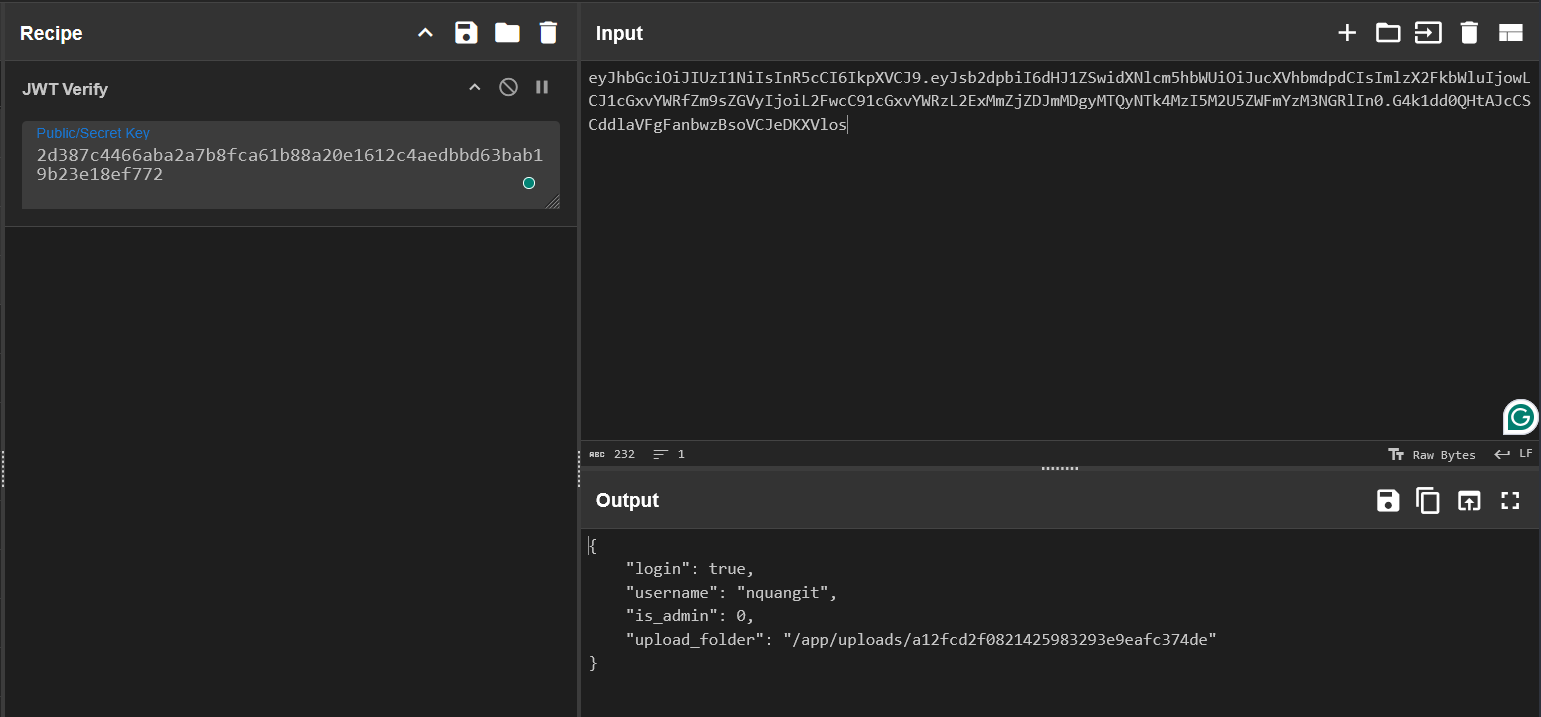This screenshot has width=1541, height=717.
Task: Open folder as input
Action: (1388, 33)
